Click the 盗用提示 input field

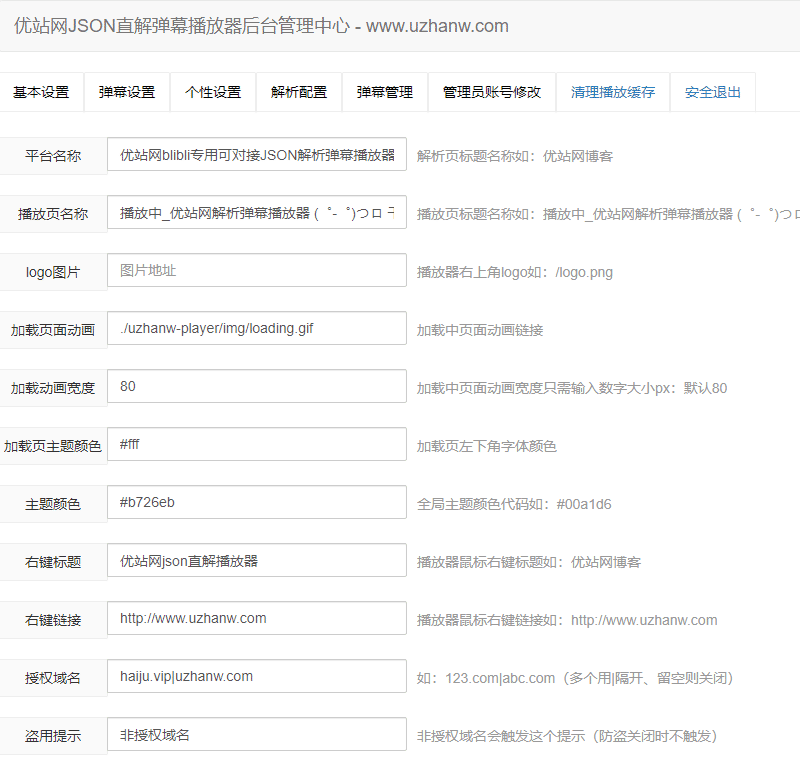(x=257, y=734)
